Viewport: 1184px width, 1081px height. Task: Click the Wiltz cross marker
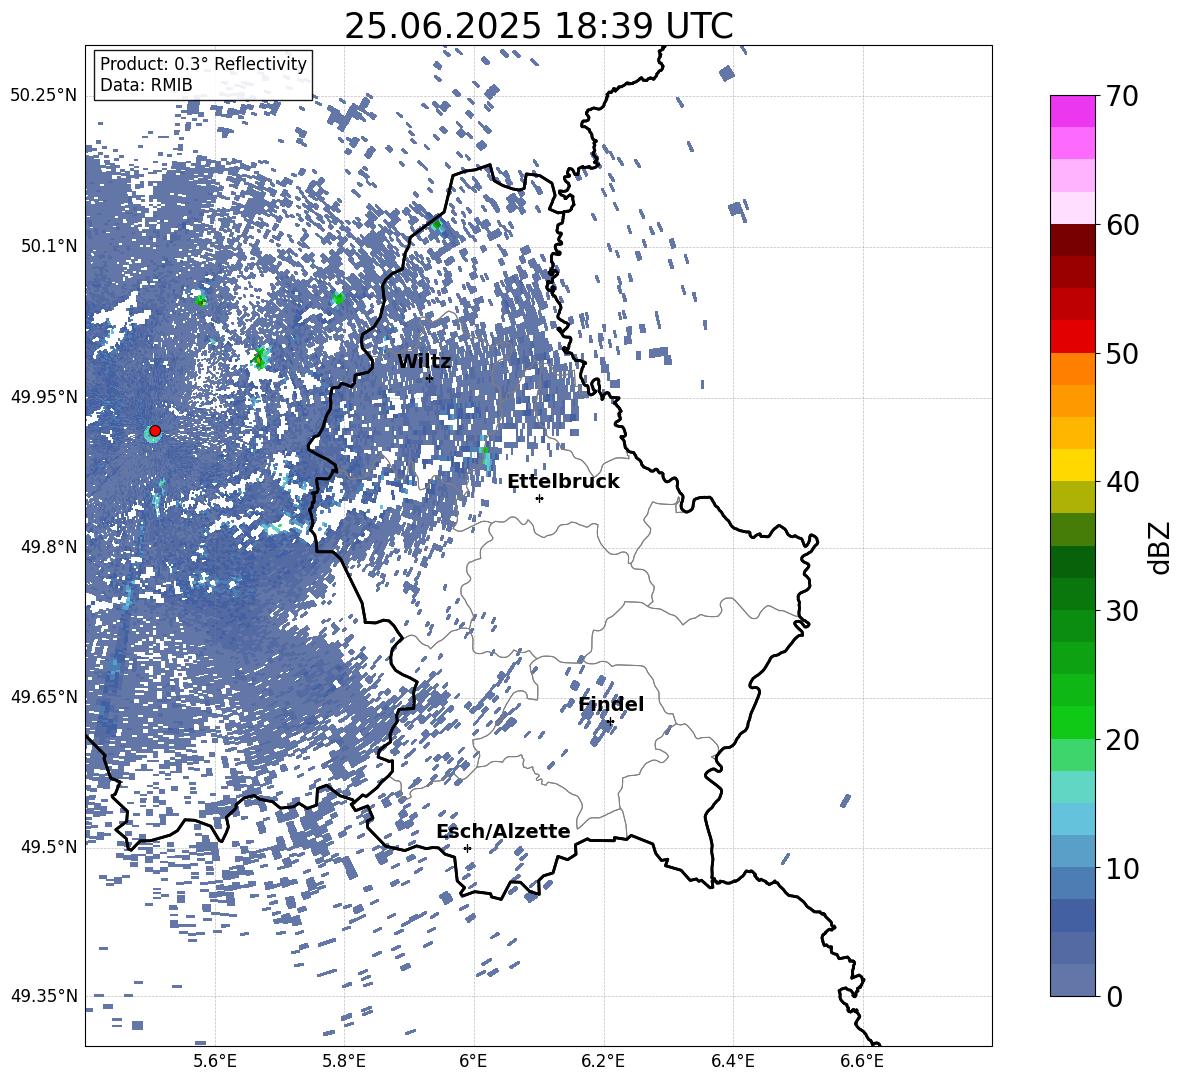[430, 378]
